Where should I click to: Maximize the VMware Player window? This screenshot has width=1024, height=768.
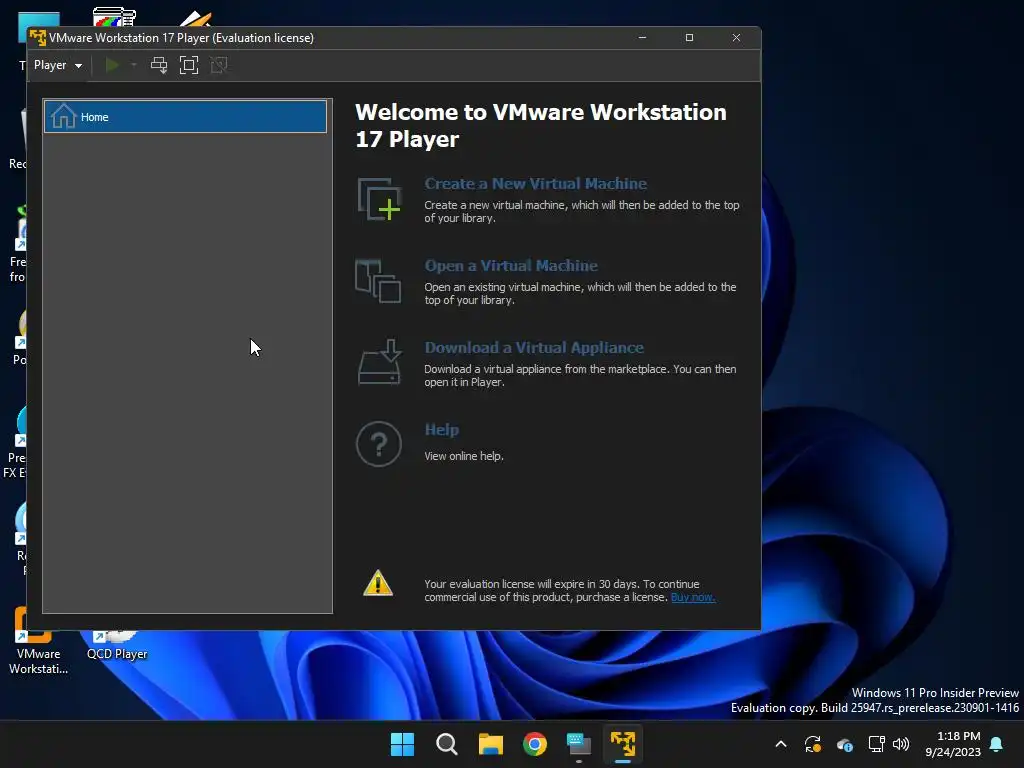[x=689, y=38]
